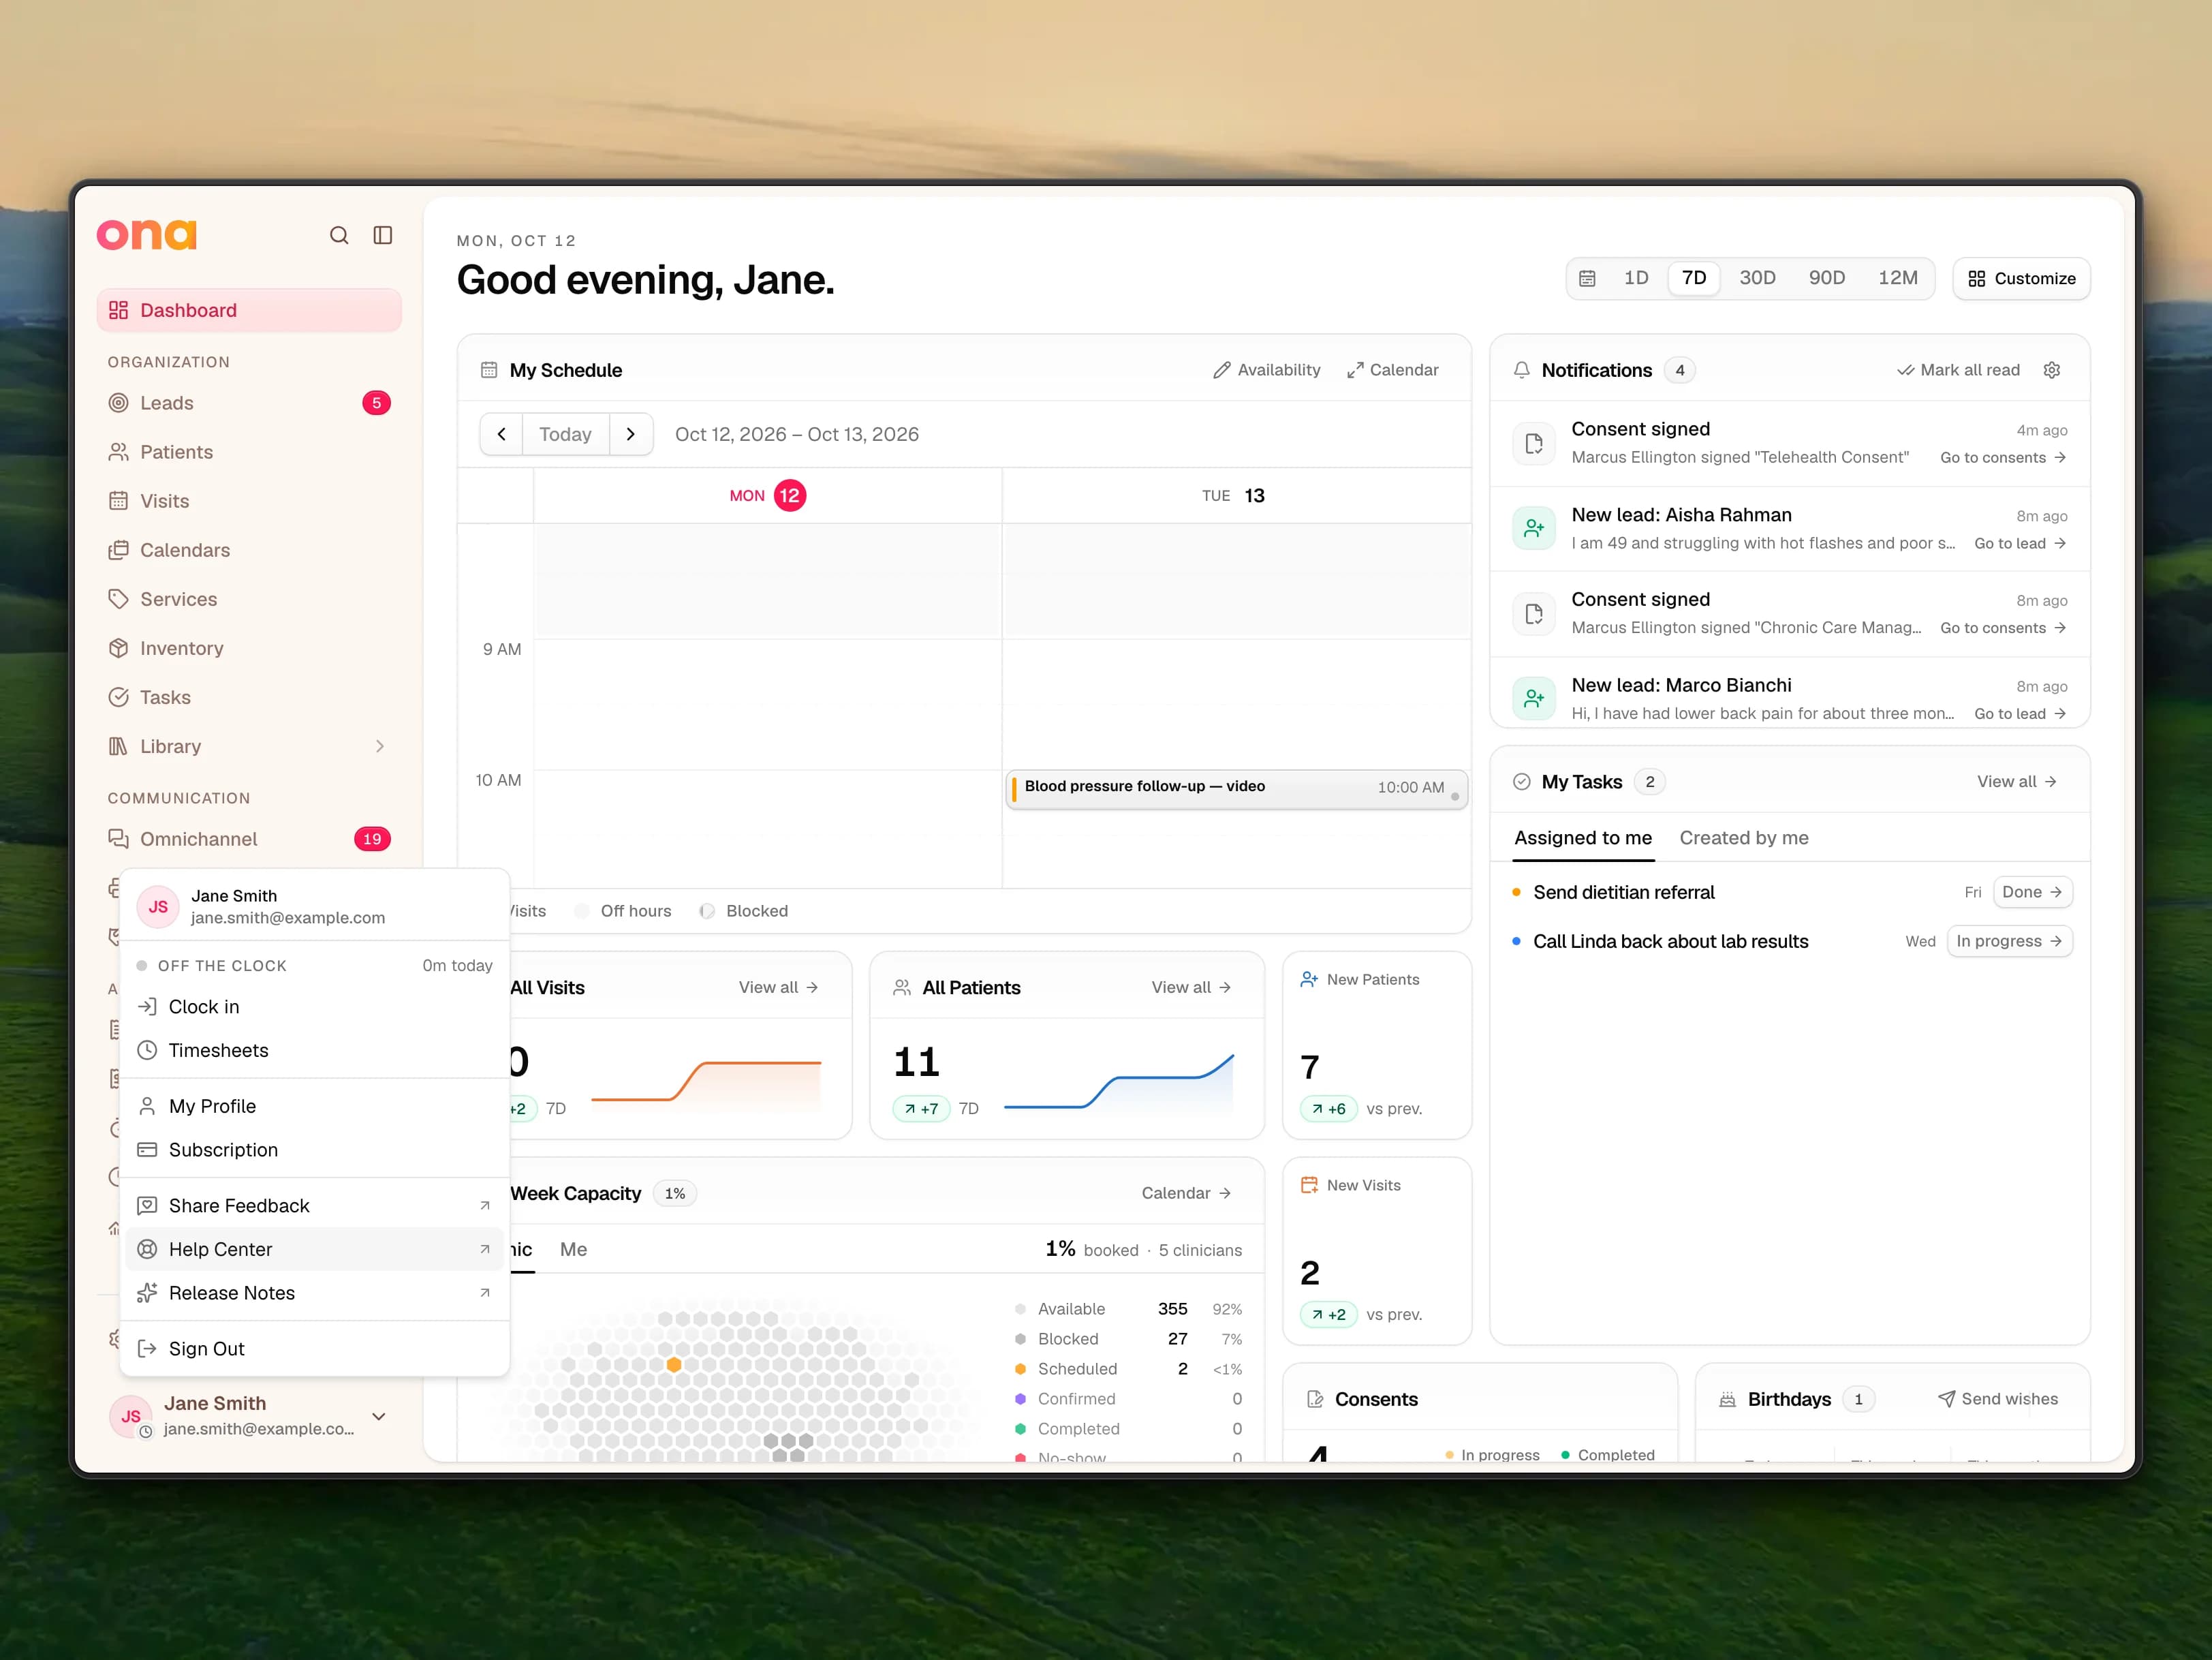Open Inventory in the sidebar
The image size is (2212, 1660).
tap(249, 648)
